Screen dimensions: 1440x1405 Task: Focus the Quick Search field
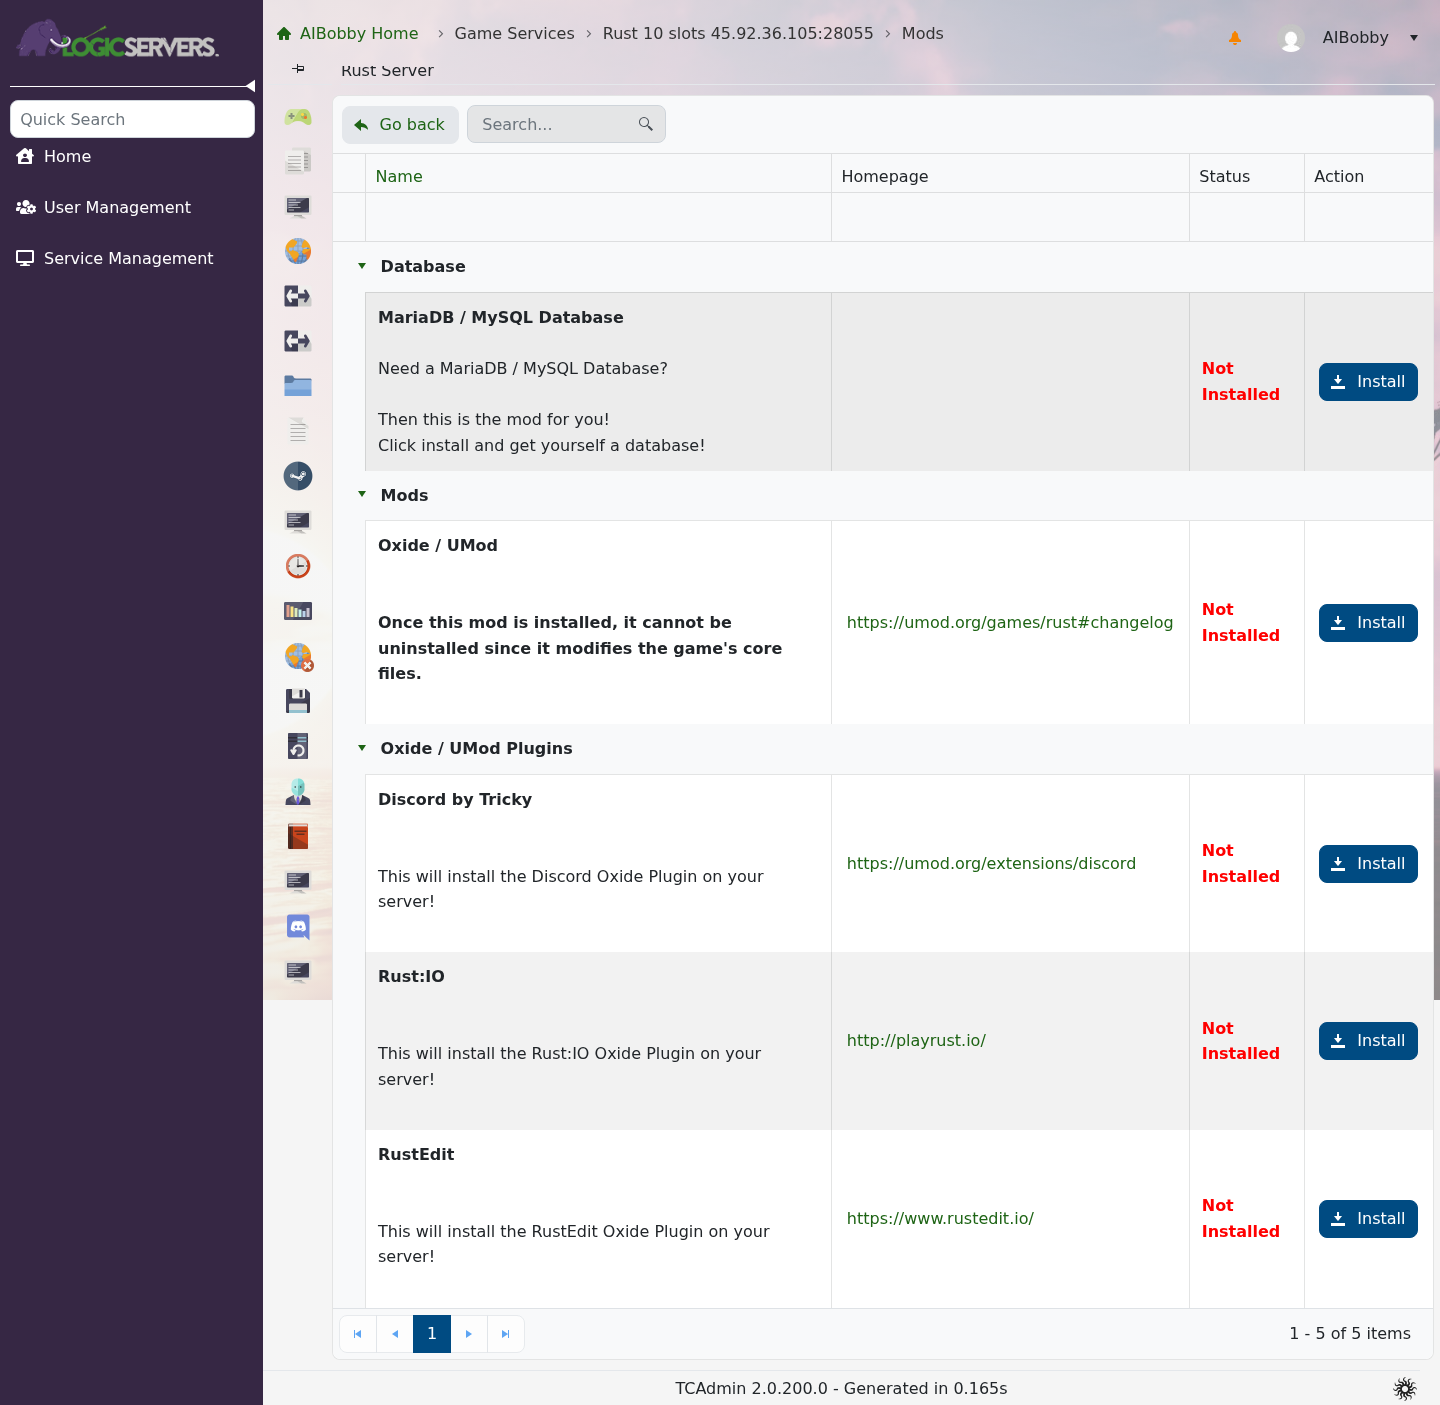(132, 119)
